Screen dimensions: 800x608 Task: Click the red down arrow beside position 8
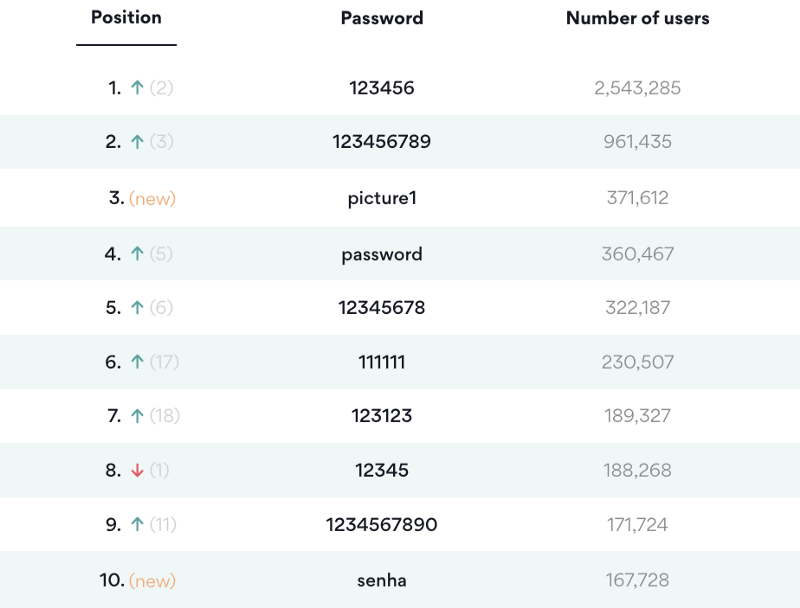pyautogui.click(x=138, y=470)
